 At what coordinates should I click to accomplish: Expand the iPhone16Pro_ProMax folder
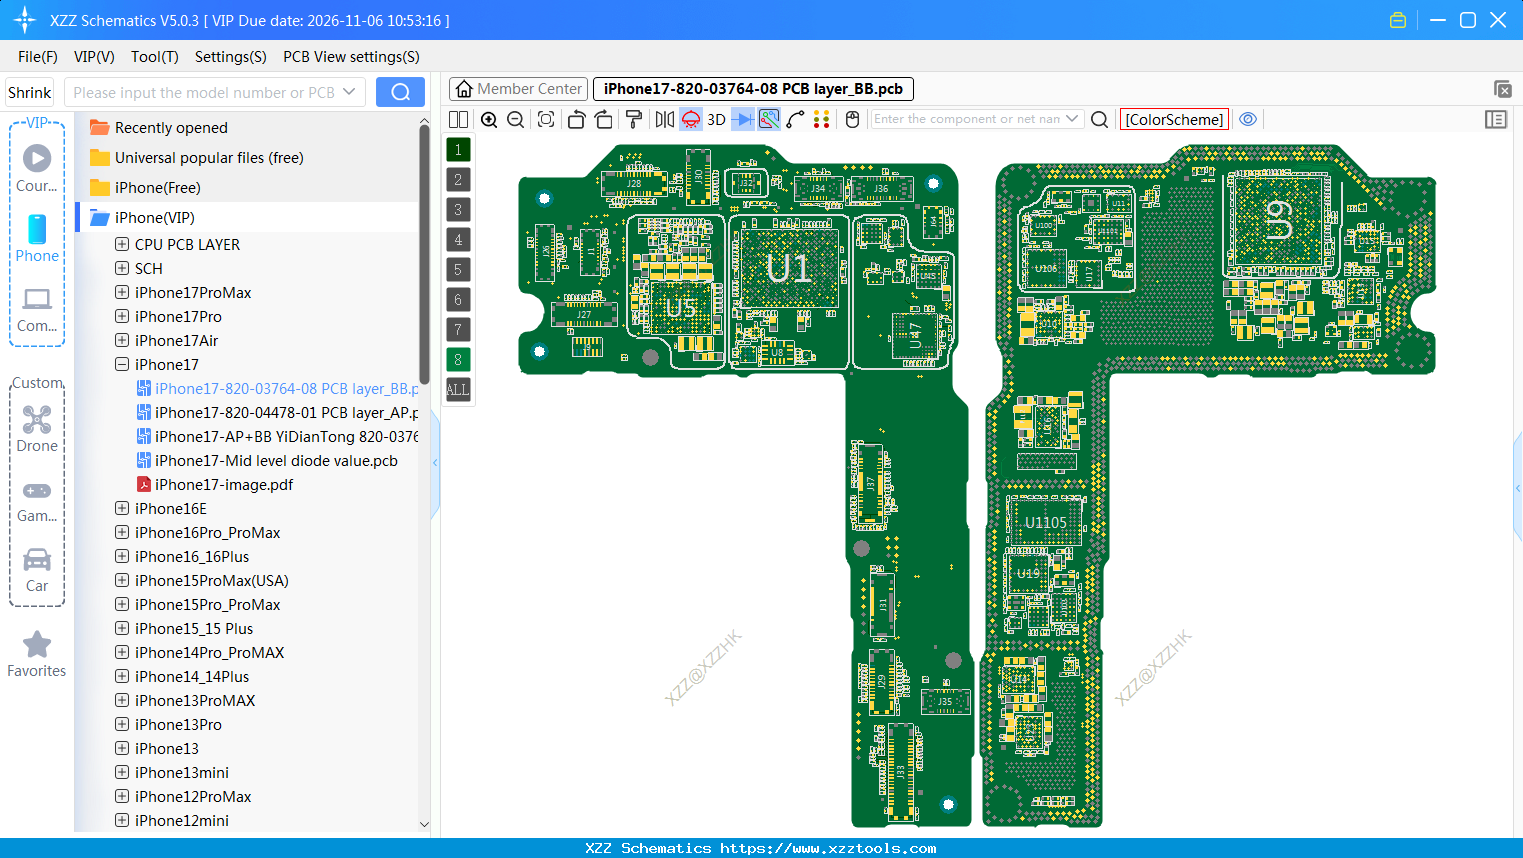point(121,532)
